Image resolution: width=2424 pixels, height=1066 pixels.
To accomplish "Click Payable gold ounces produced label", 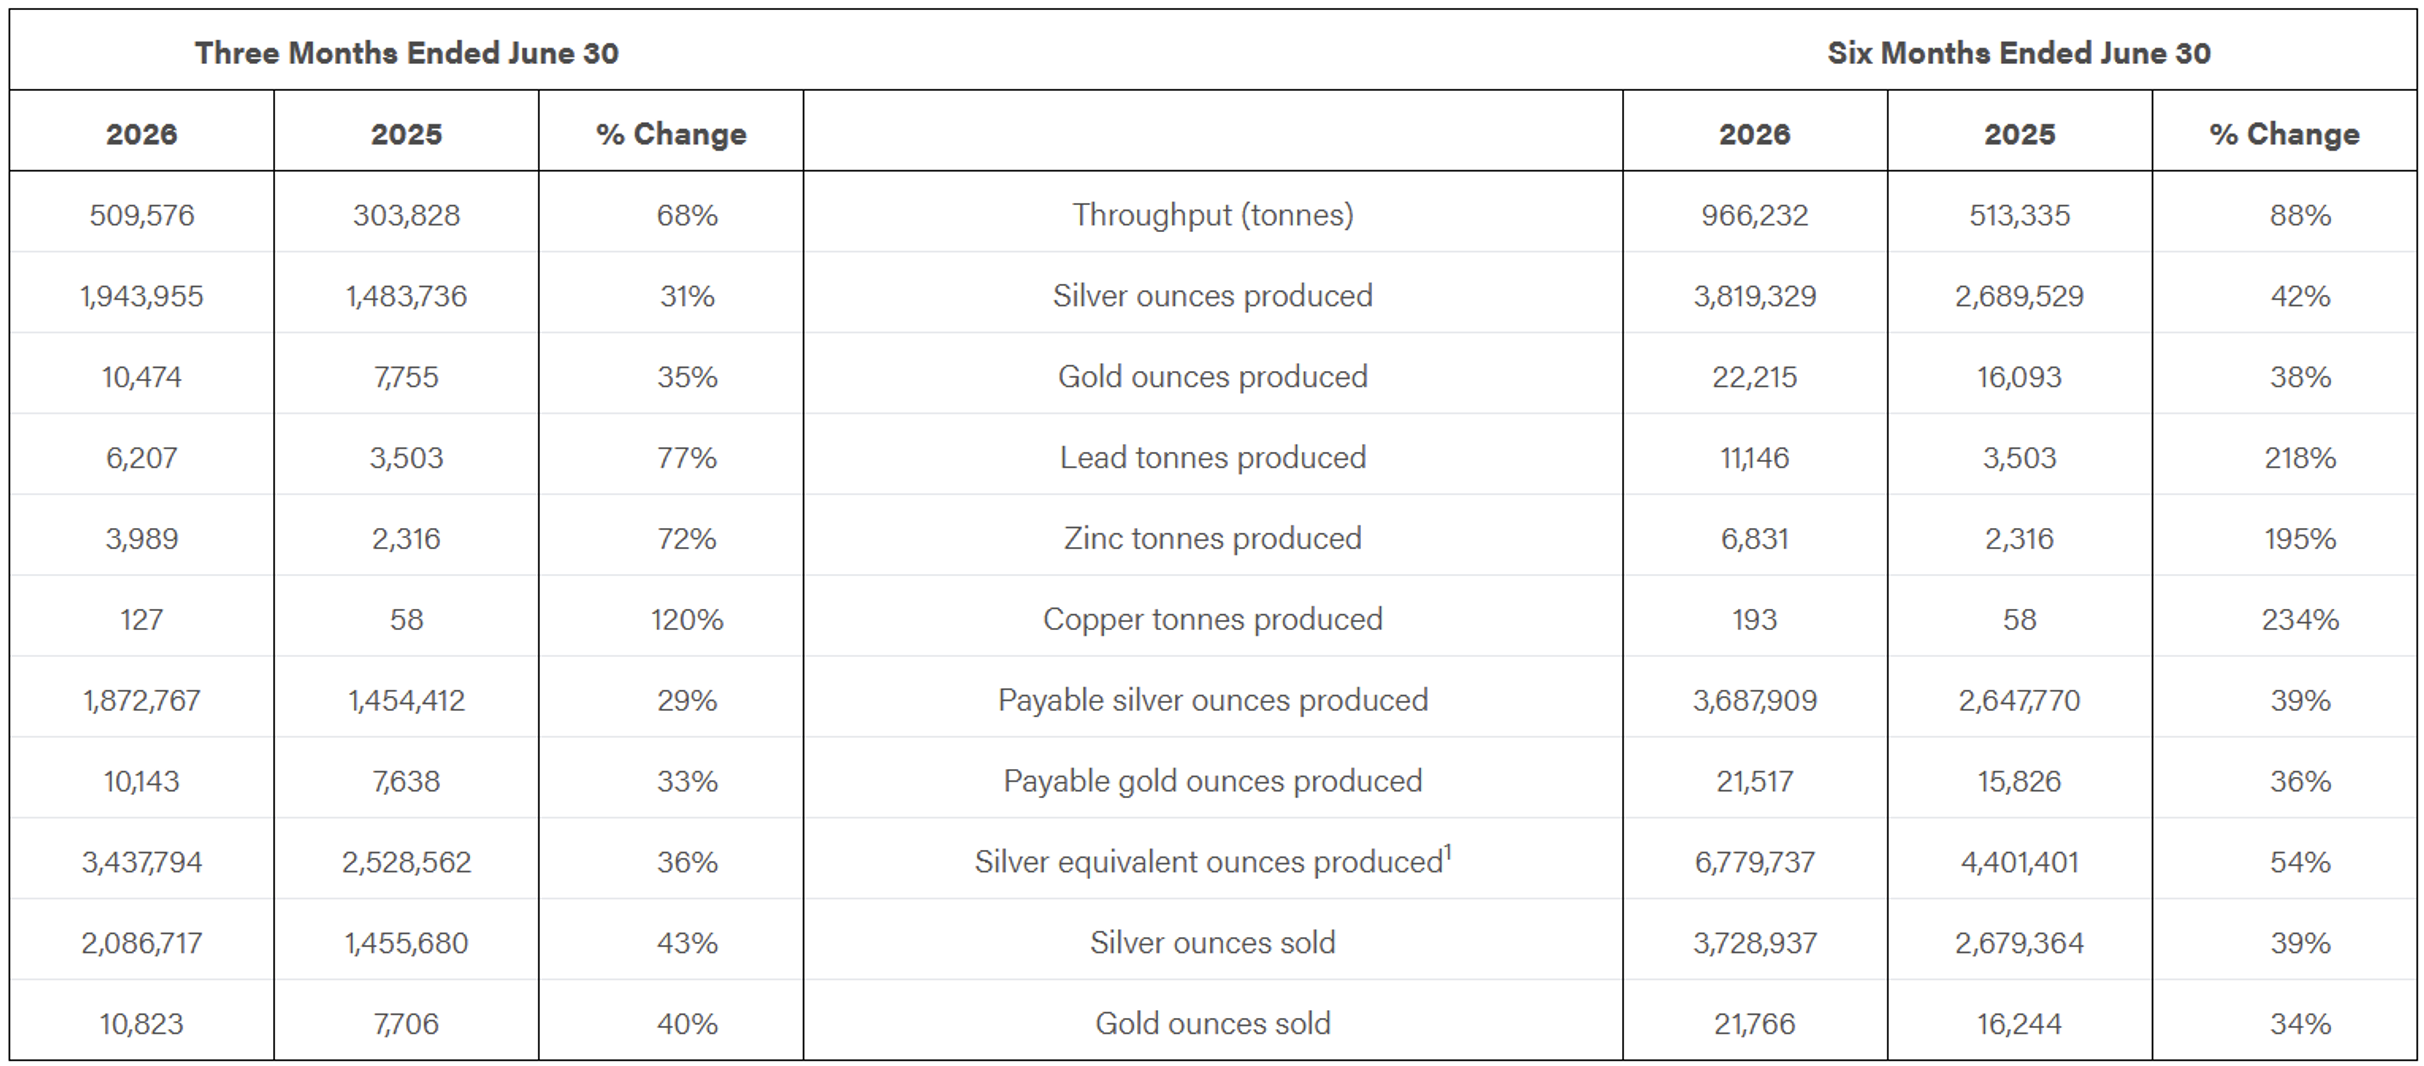I will point(1213,782).
